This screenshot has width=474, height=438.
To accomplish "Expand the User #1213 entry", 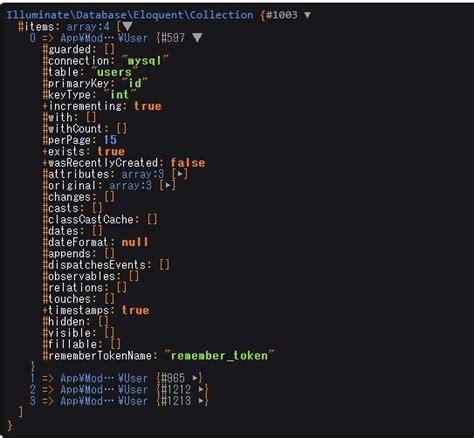I will click(x=201, y=401).
